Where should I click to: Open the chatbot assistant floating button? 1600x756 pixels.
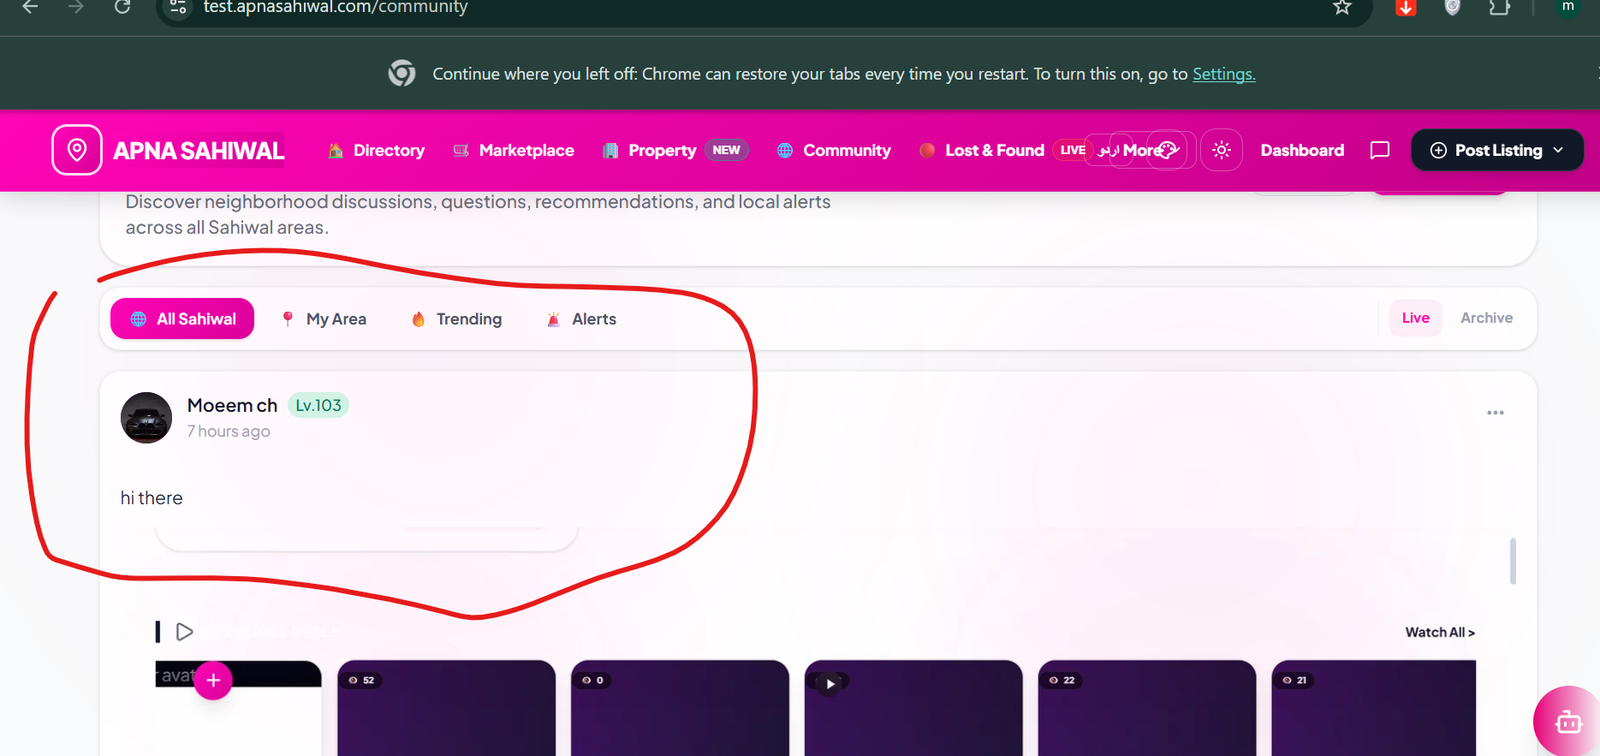pos(1568,722)
